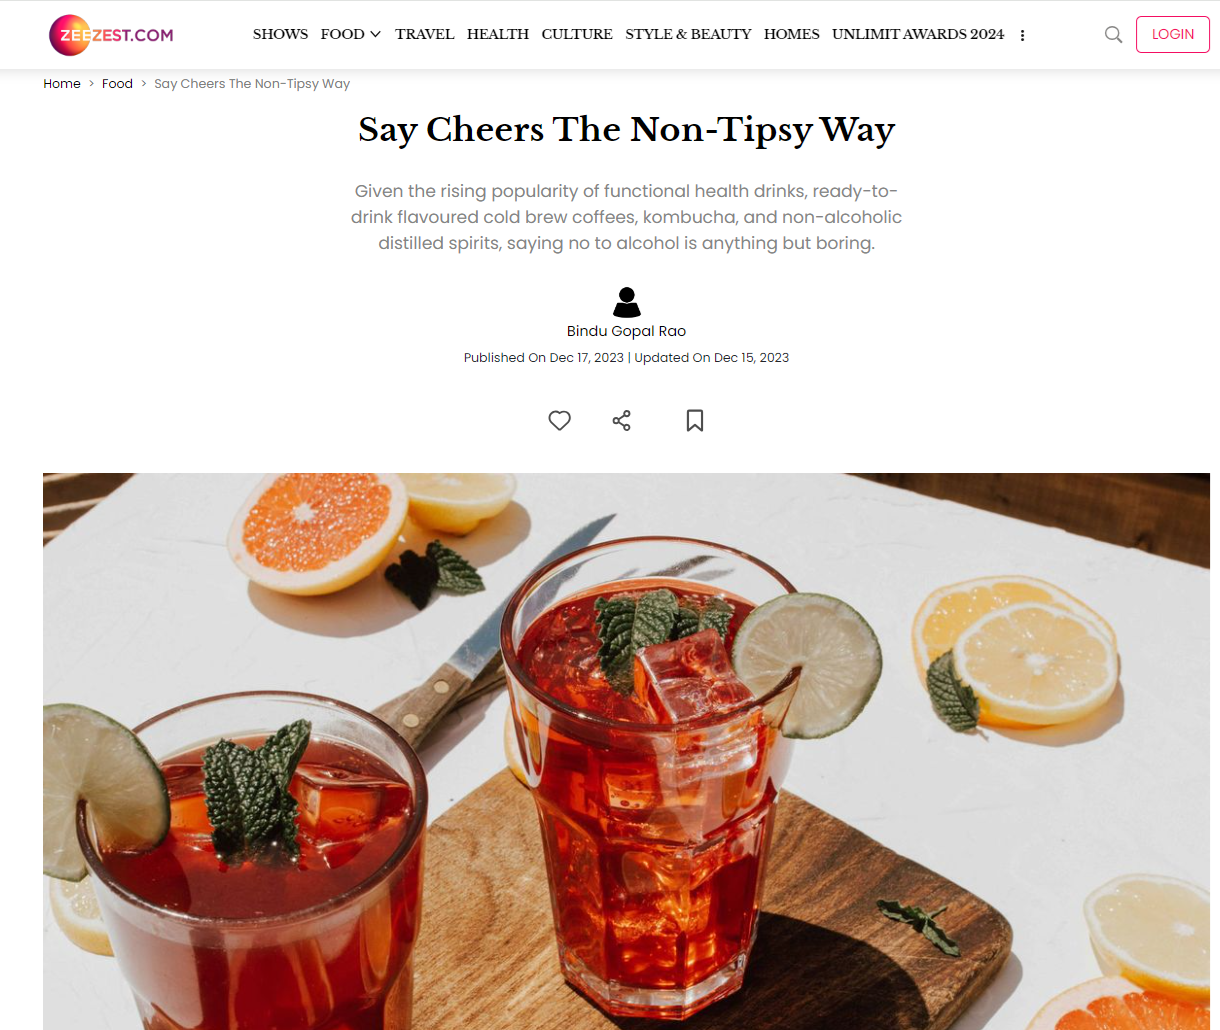This screenshot has width=1220, height=1030.
Task: Like the article with heart icon
Action: pos(559,421)
